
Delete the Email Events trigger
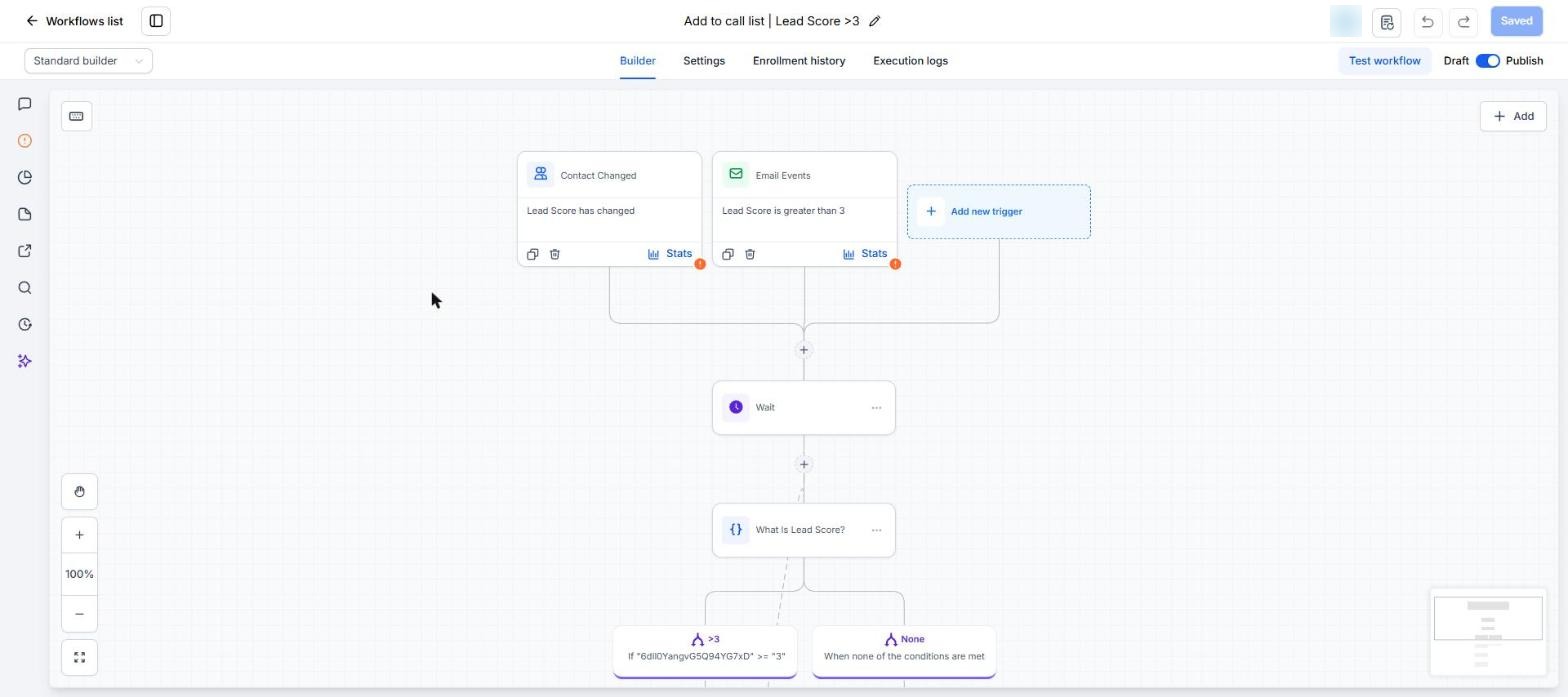(x=750, y=254)
